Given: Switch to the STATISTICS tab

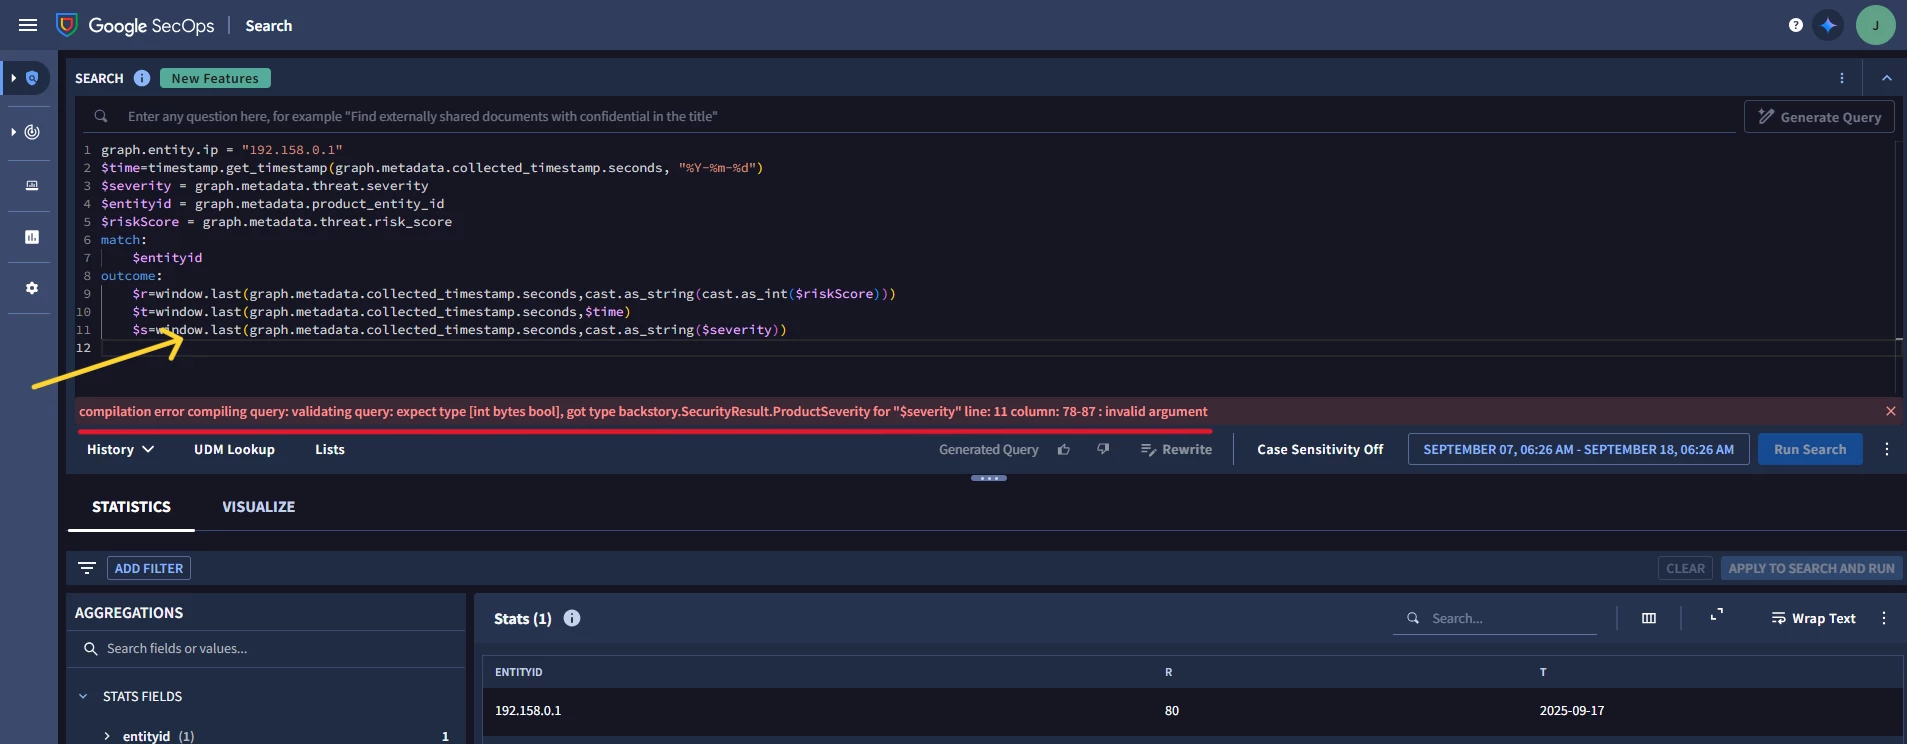Looking at the screenshot, I should pos(131,507).
